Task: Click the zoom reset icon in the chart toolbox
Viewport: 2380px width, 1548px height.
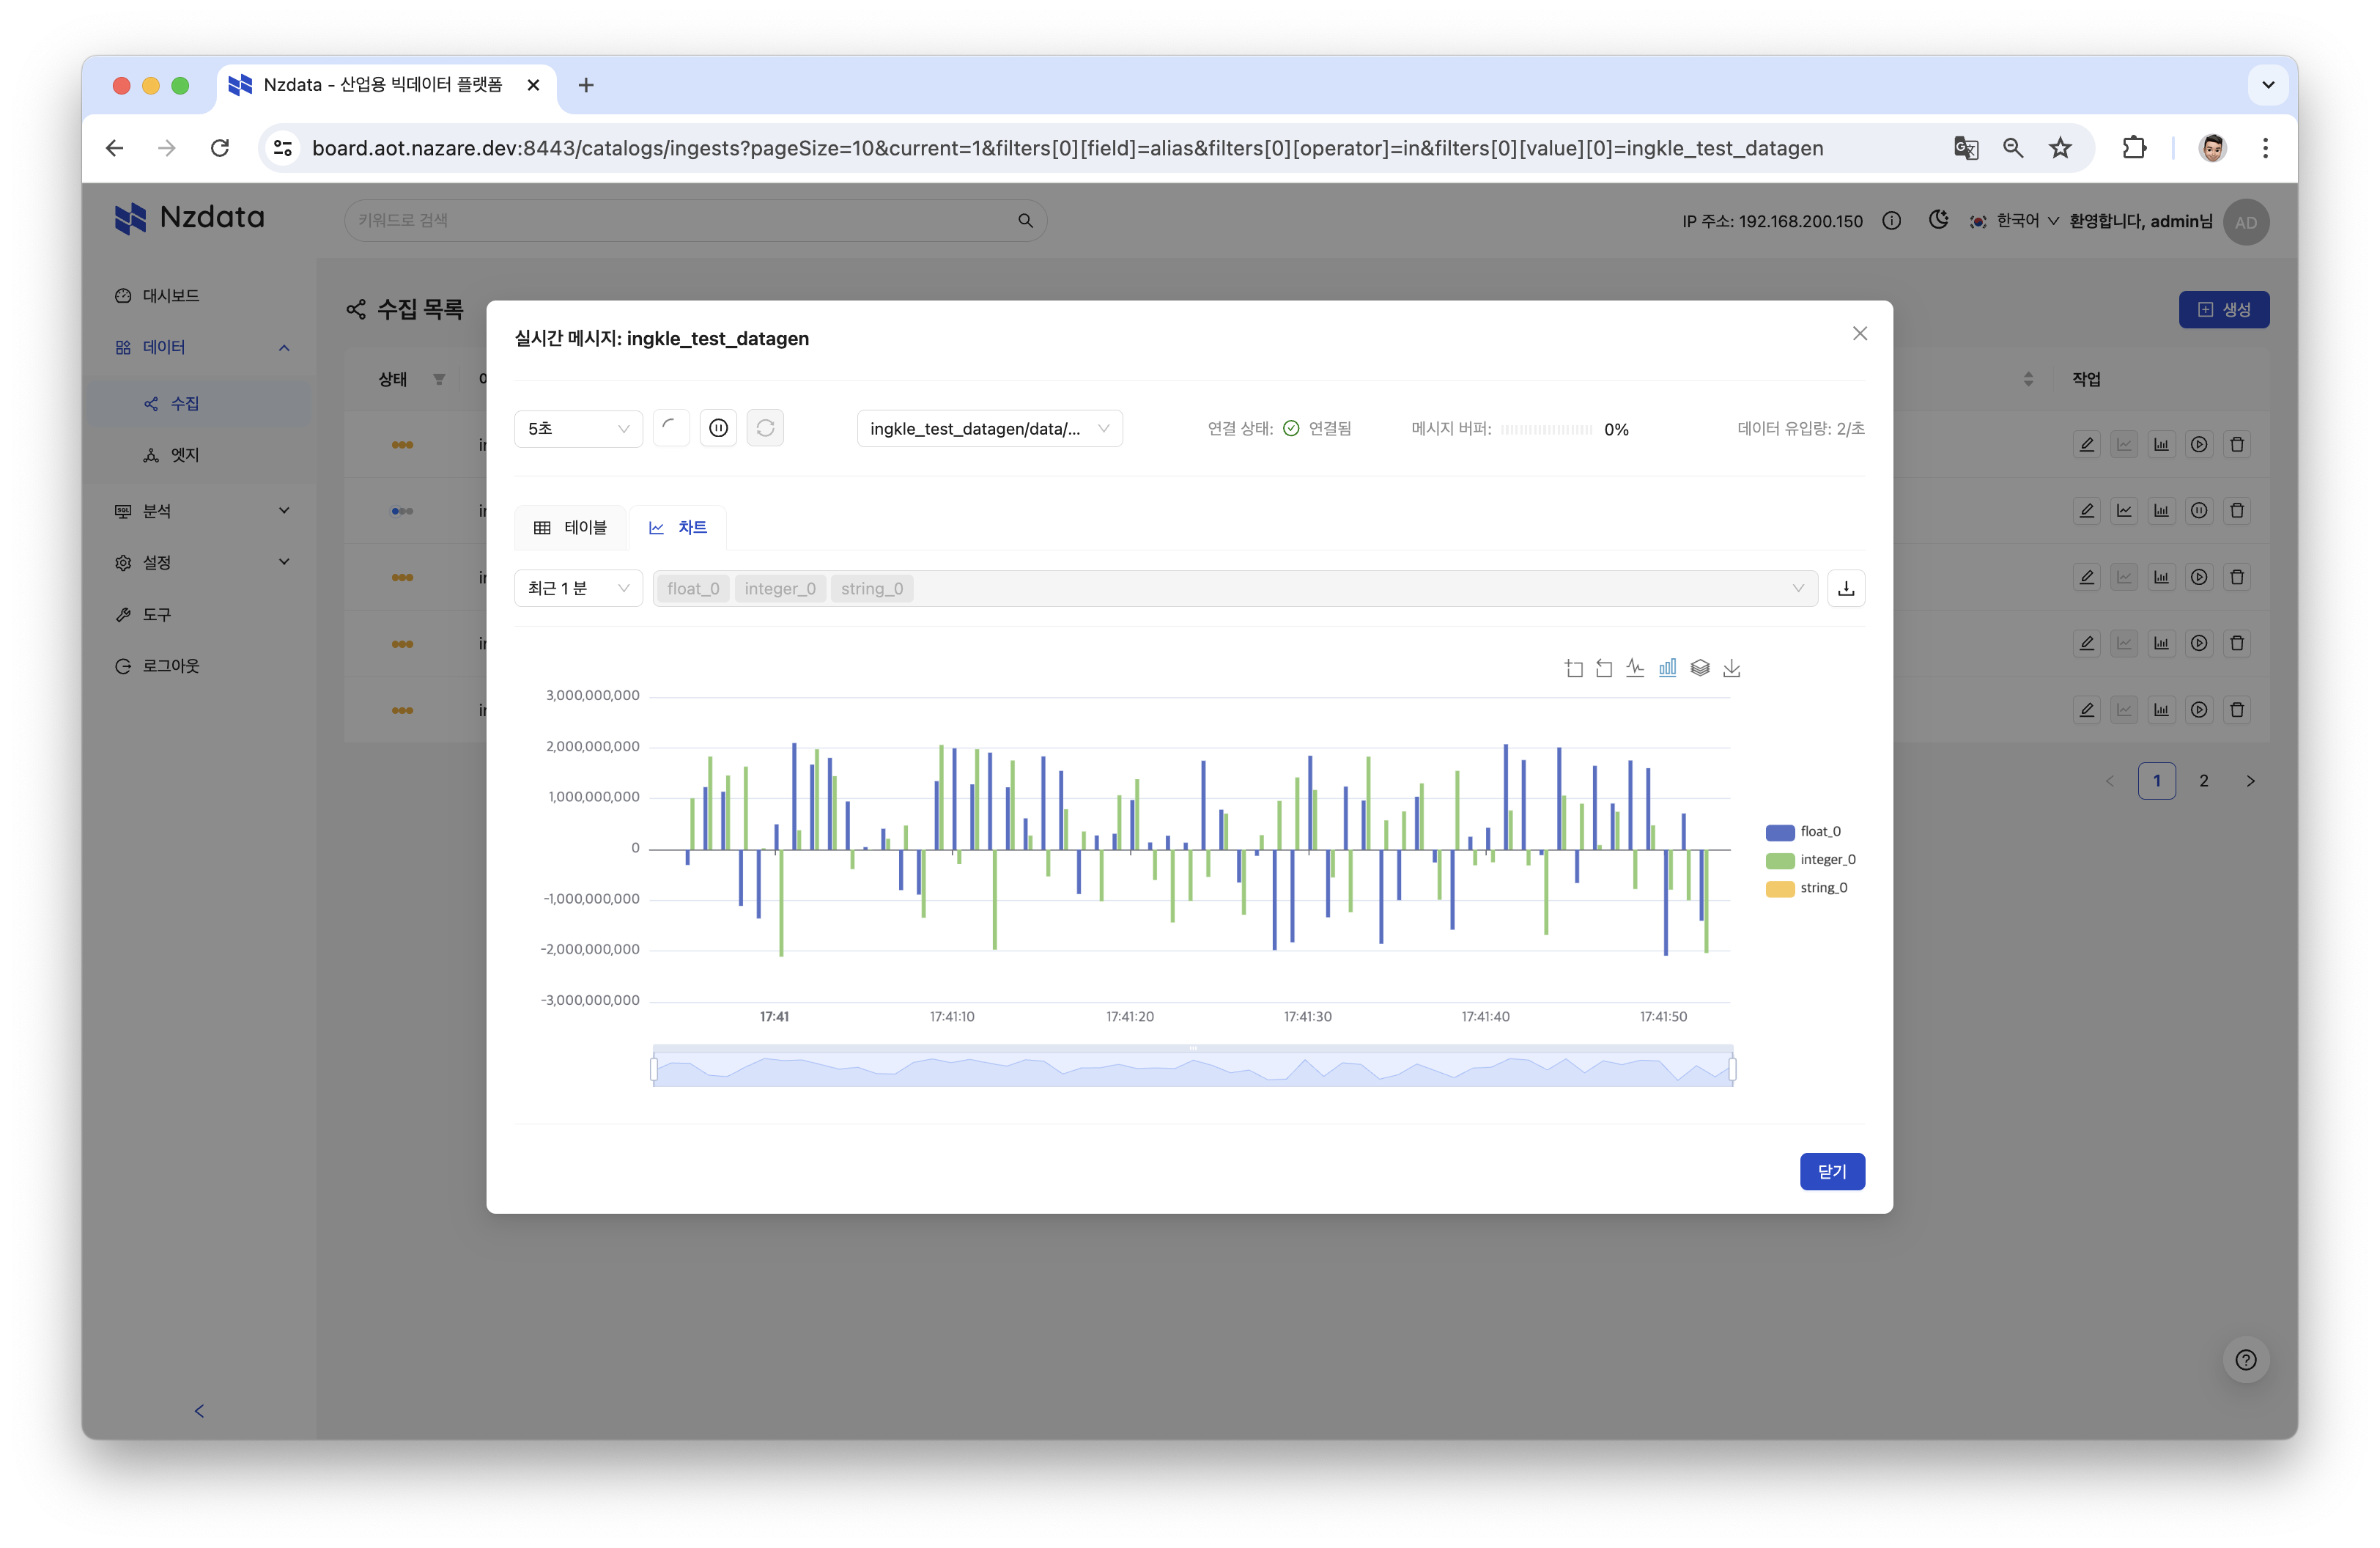Action: click(x=1604, y=668)
